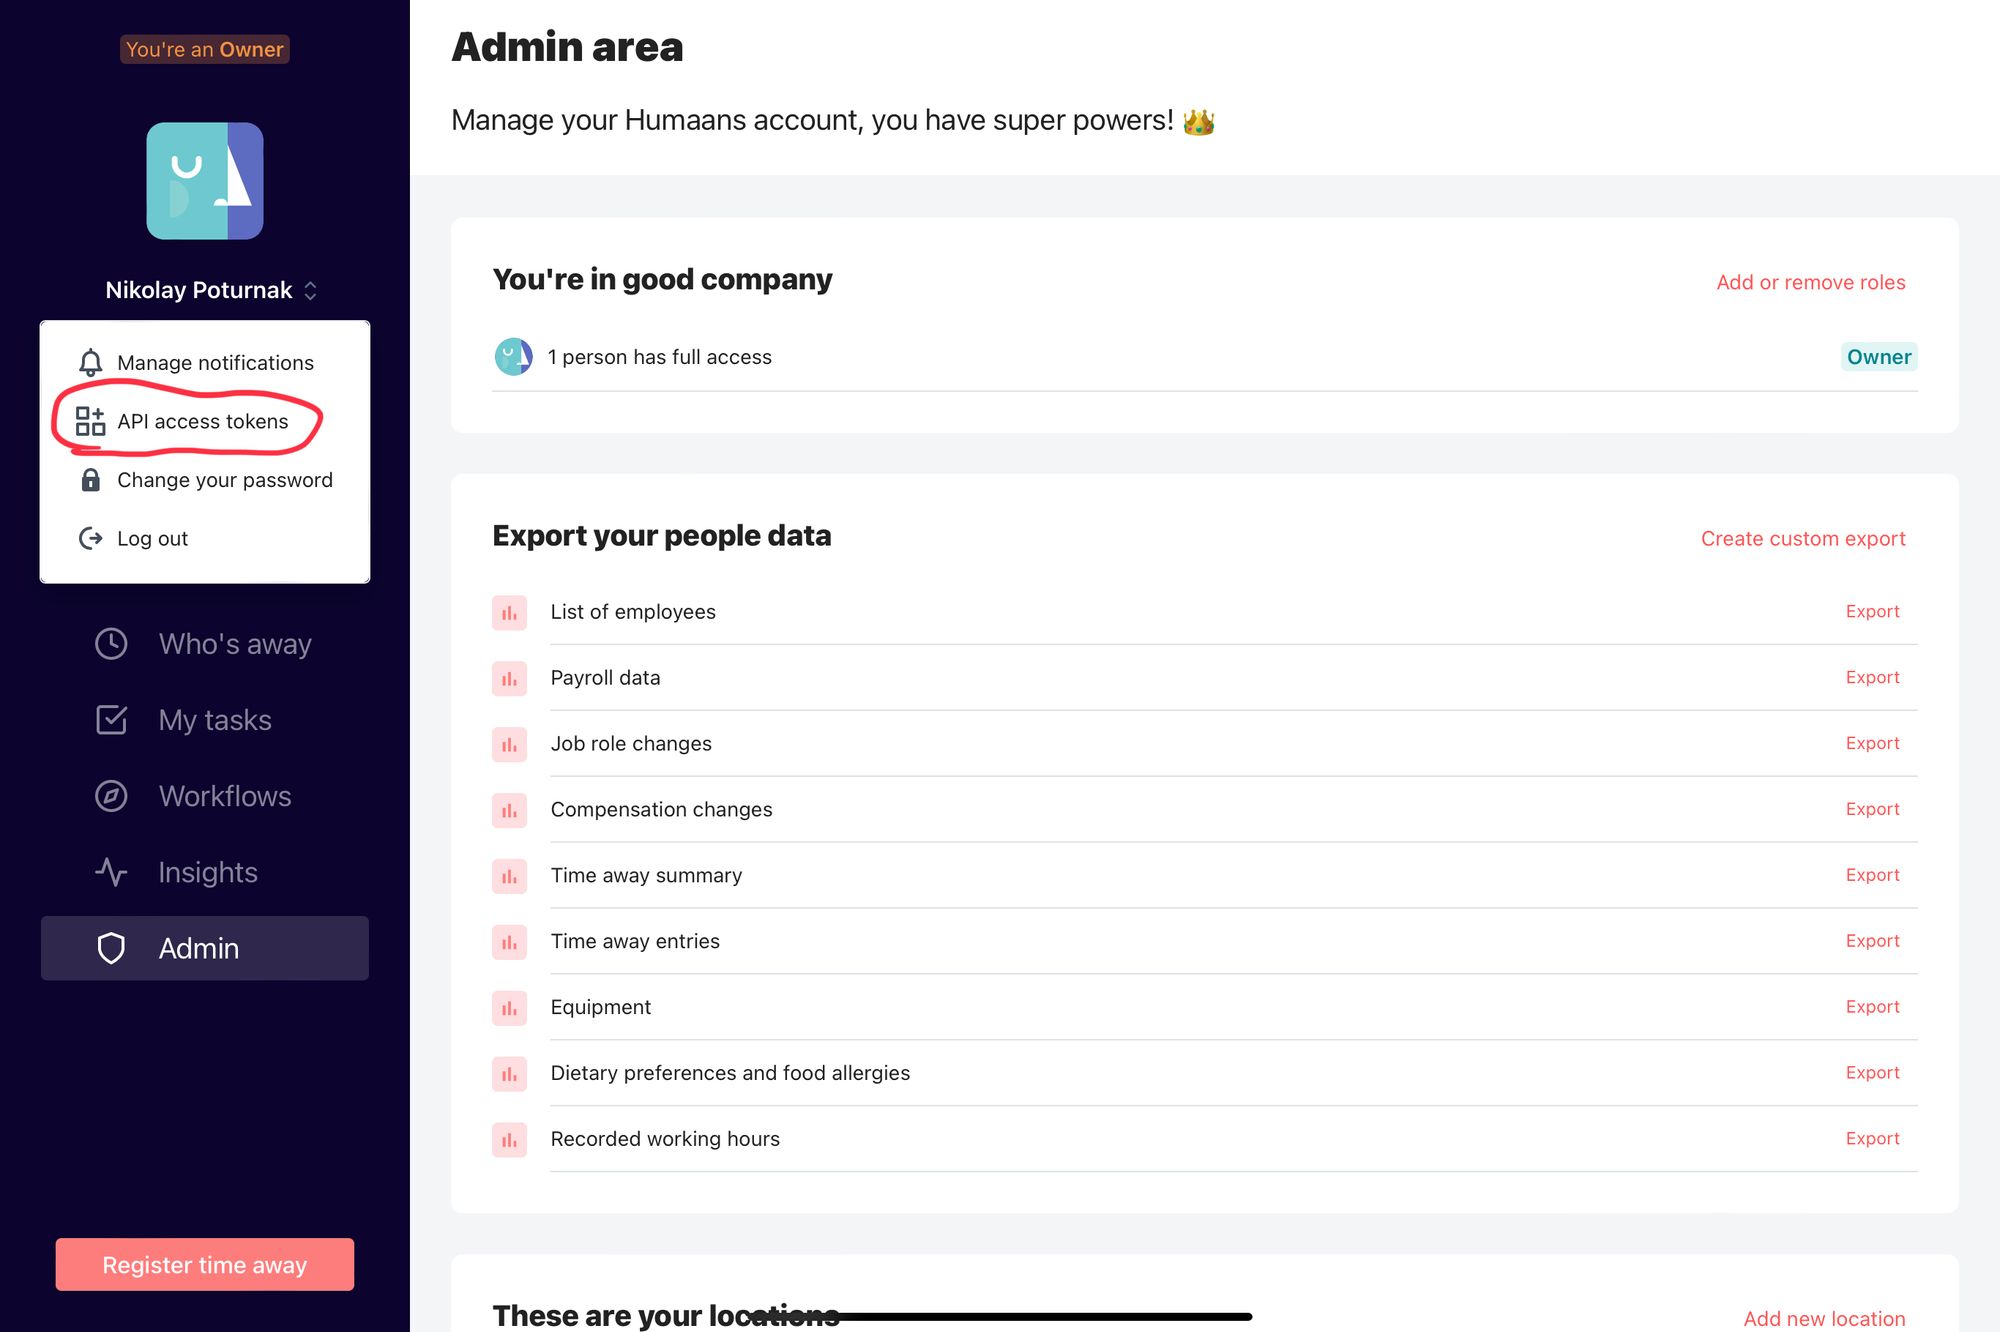Click the Register time away button

pyautogui.click(x=205, y=1264)
